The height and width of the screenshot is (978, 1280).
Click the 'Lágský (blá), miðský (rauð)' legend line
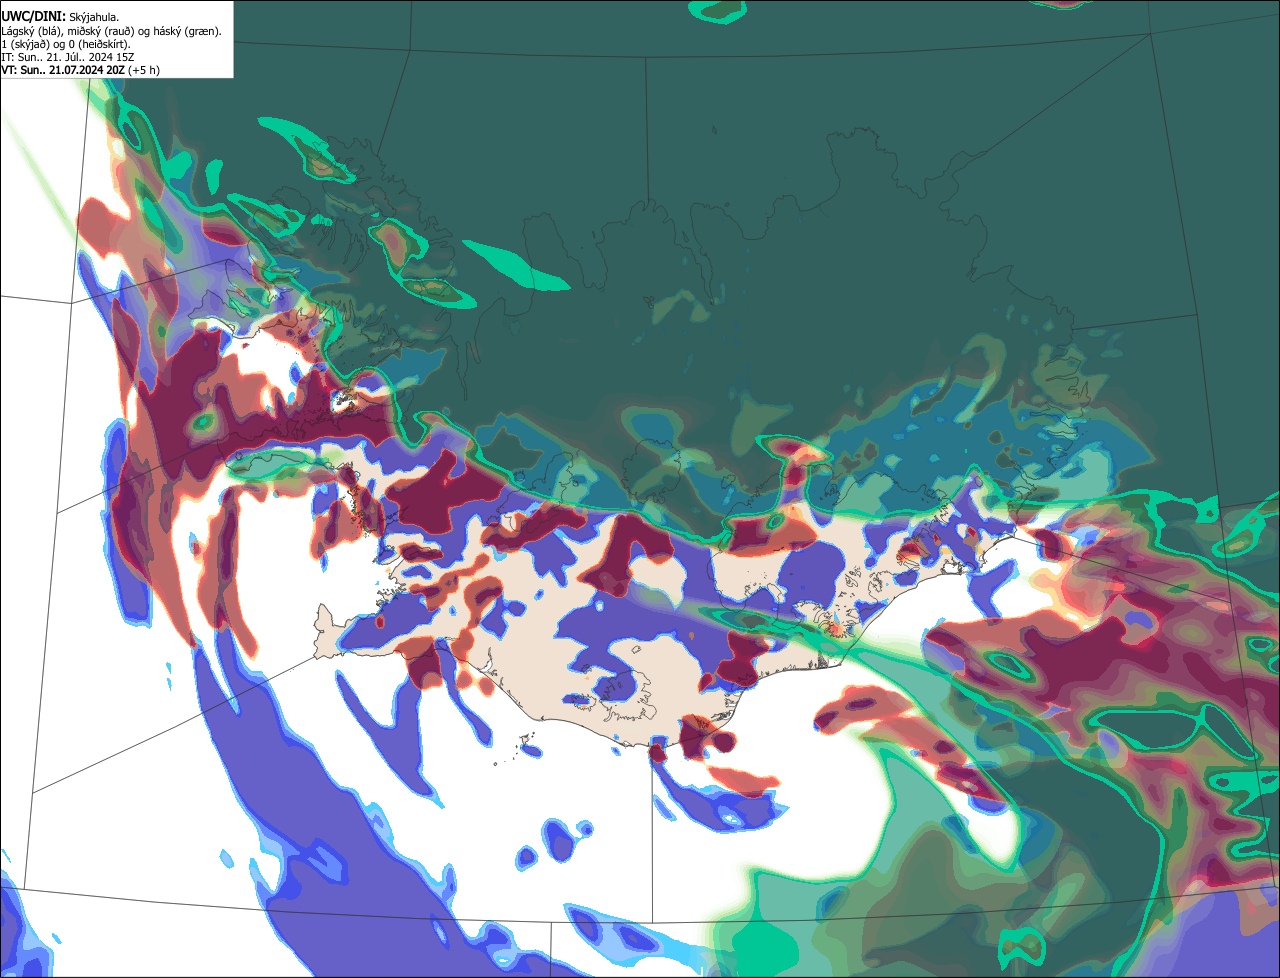112,31
